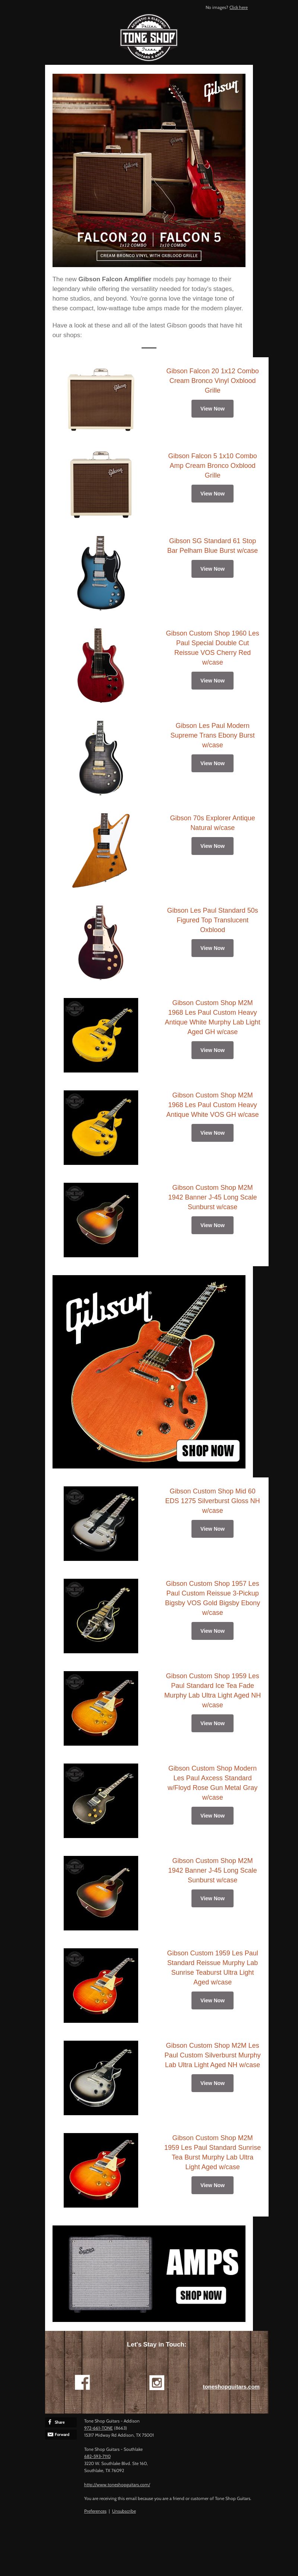
Task: Open the Instagram icon in footer
Action: pos(156,2382)
